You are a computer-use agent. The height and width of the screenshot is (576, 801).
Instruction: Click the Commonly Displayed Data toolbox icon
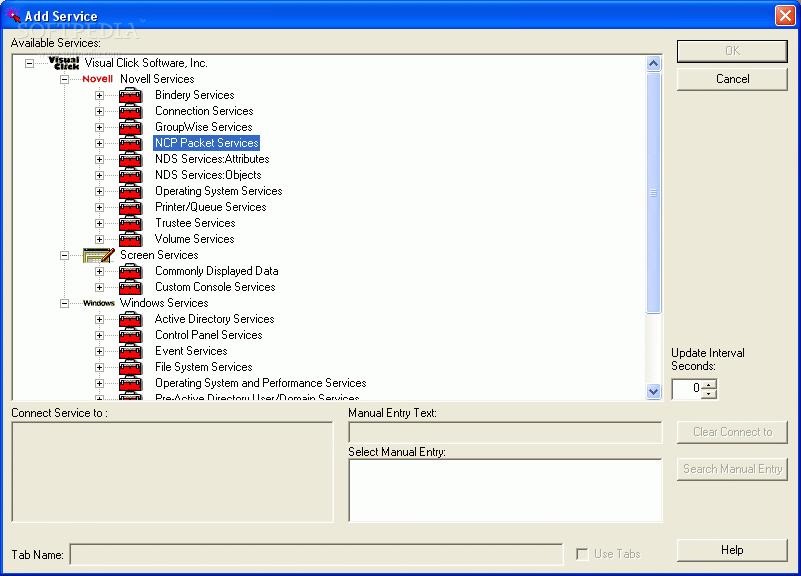pos(130,271)
